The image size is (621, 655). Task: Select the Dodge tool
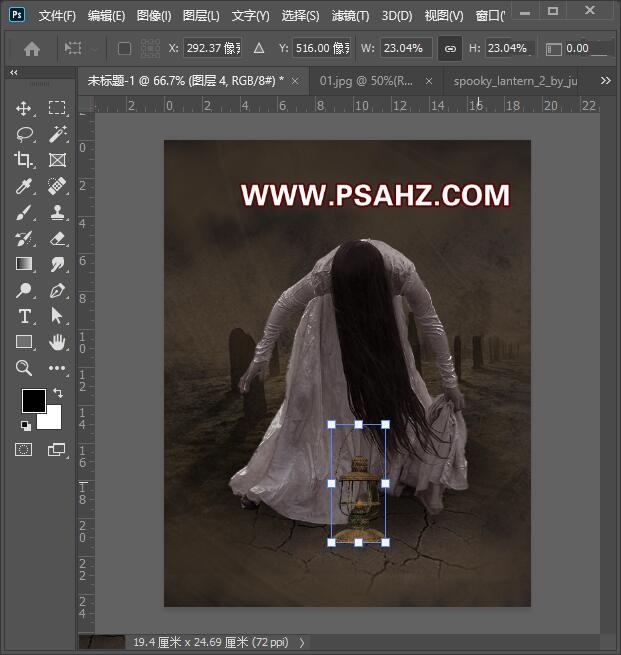pos(24,290)
